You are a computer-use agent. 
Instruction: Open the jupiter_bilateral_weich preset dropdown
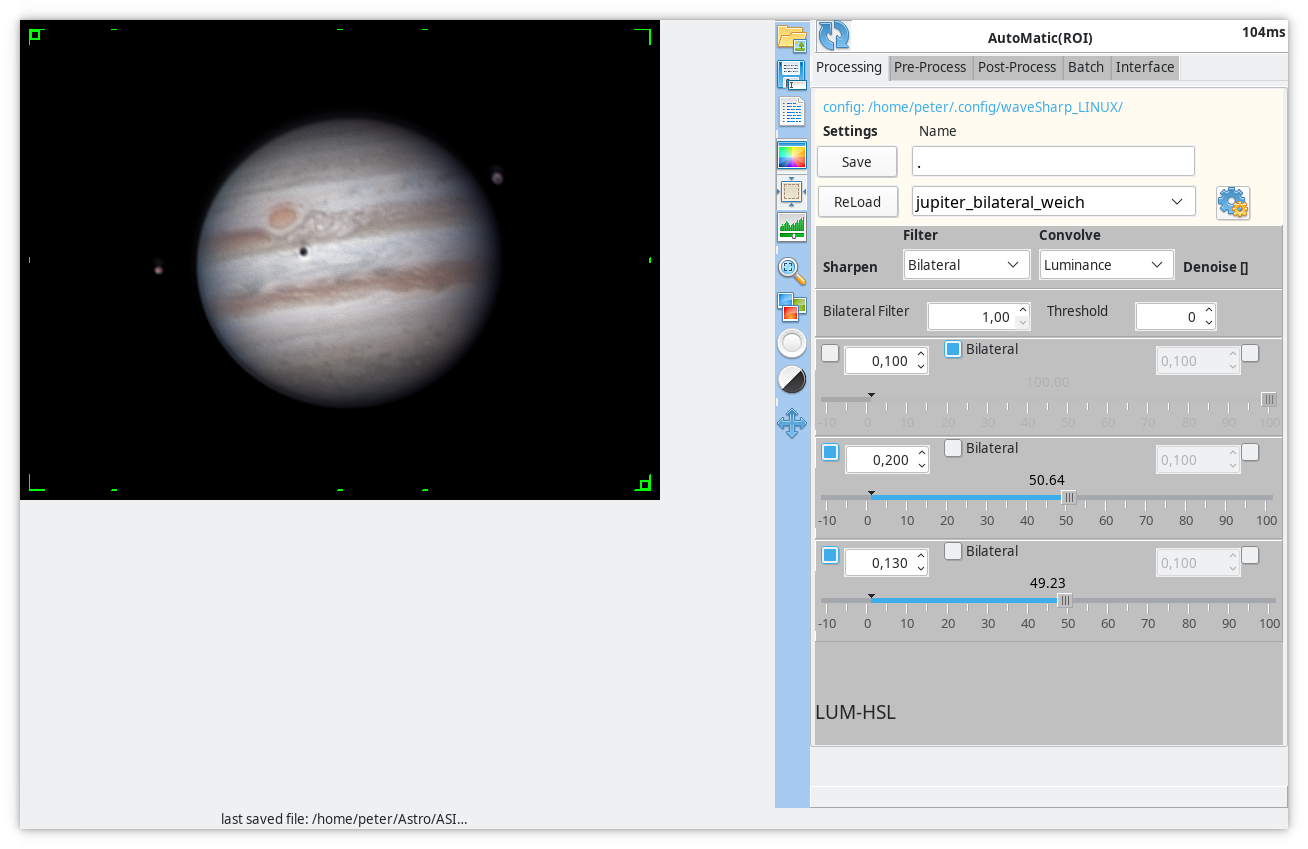[1054, 202]
